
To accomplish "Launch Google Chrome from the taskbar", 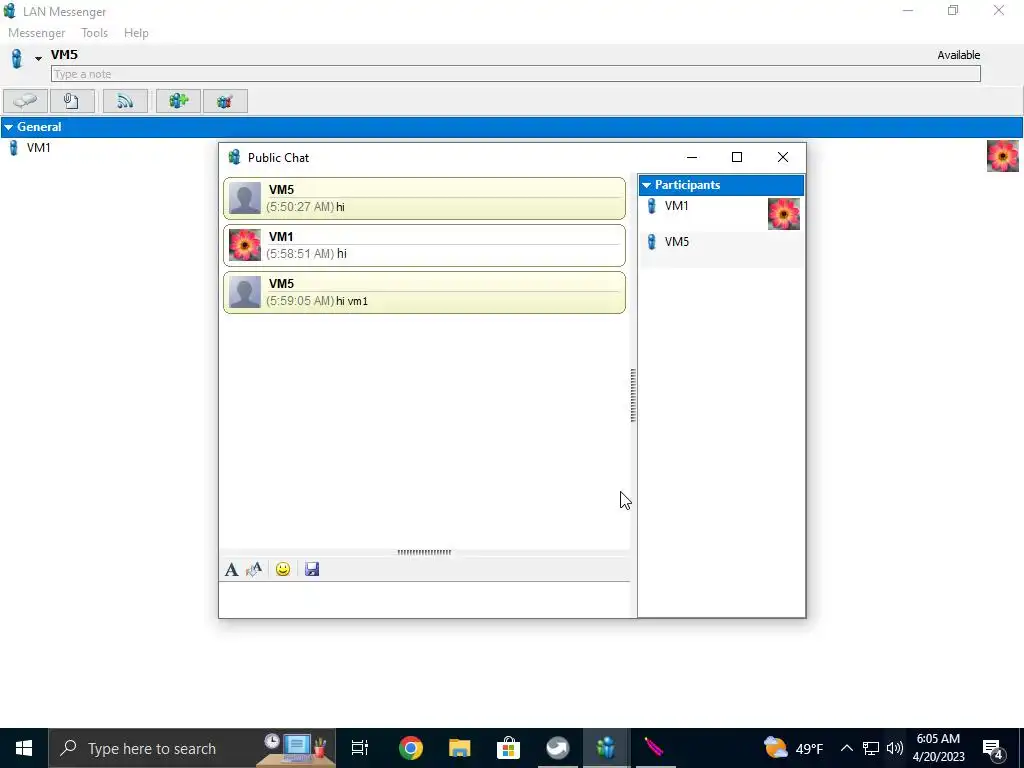I will tap(411, 748).
